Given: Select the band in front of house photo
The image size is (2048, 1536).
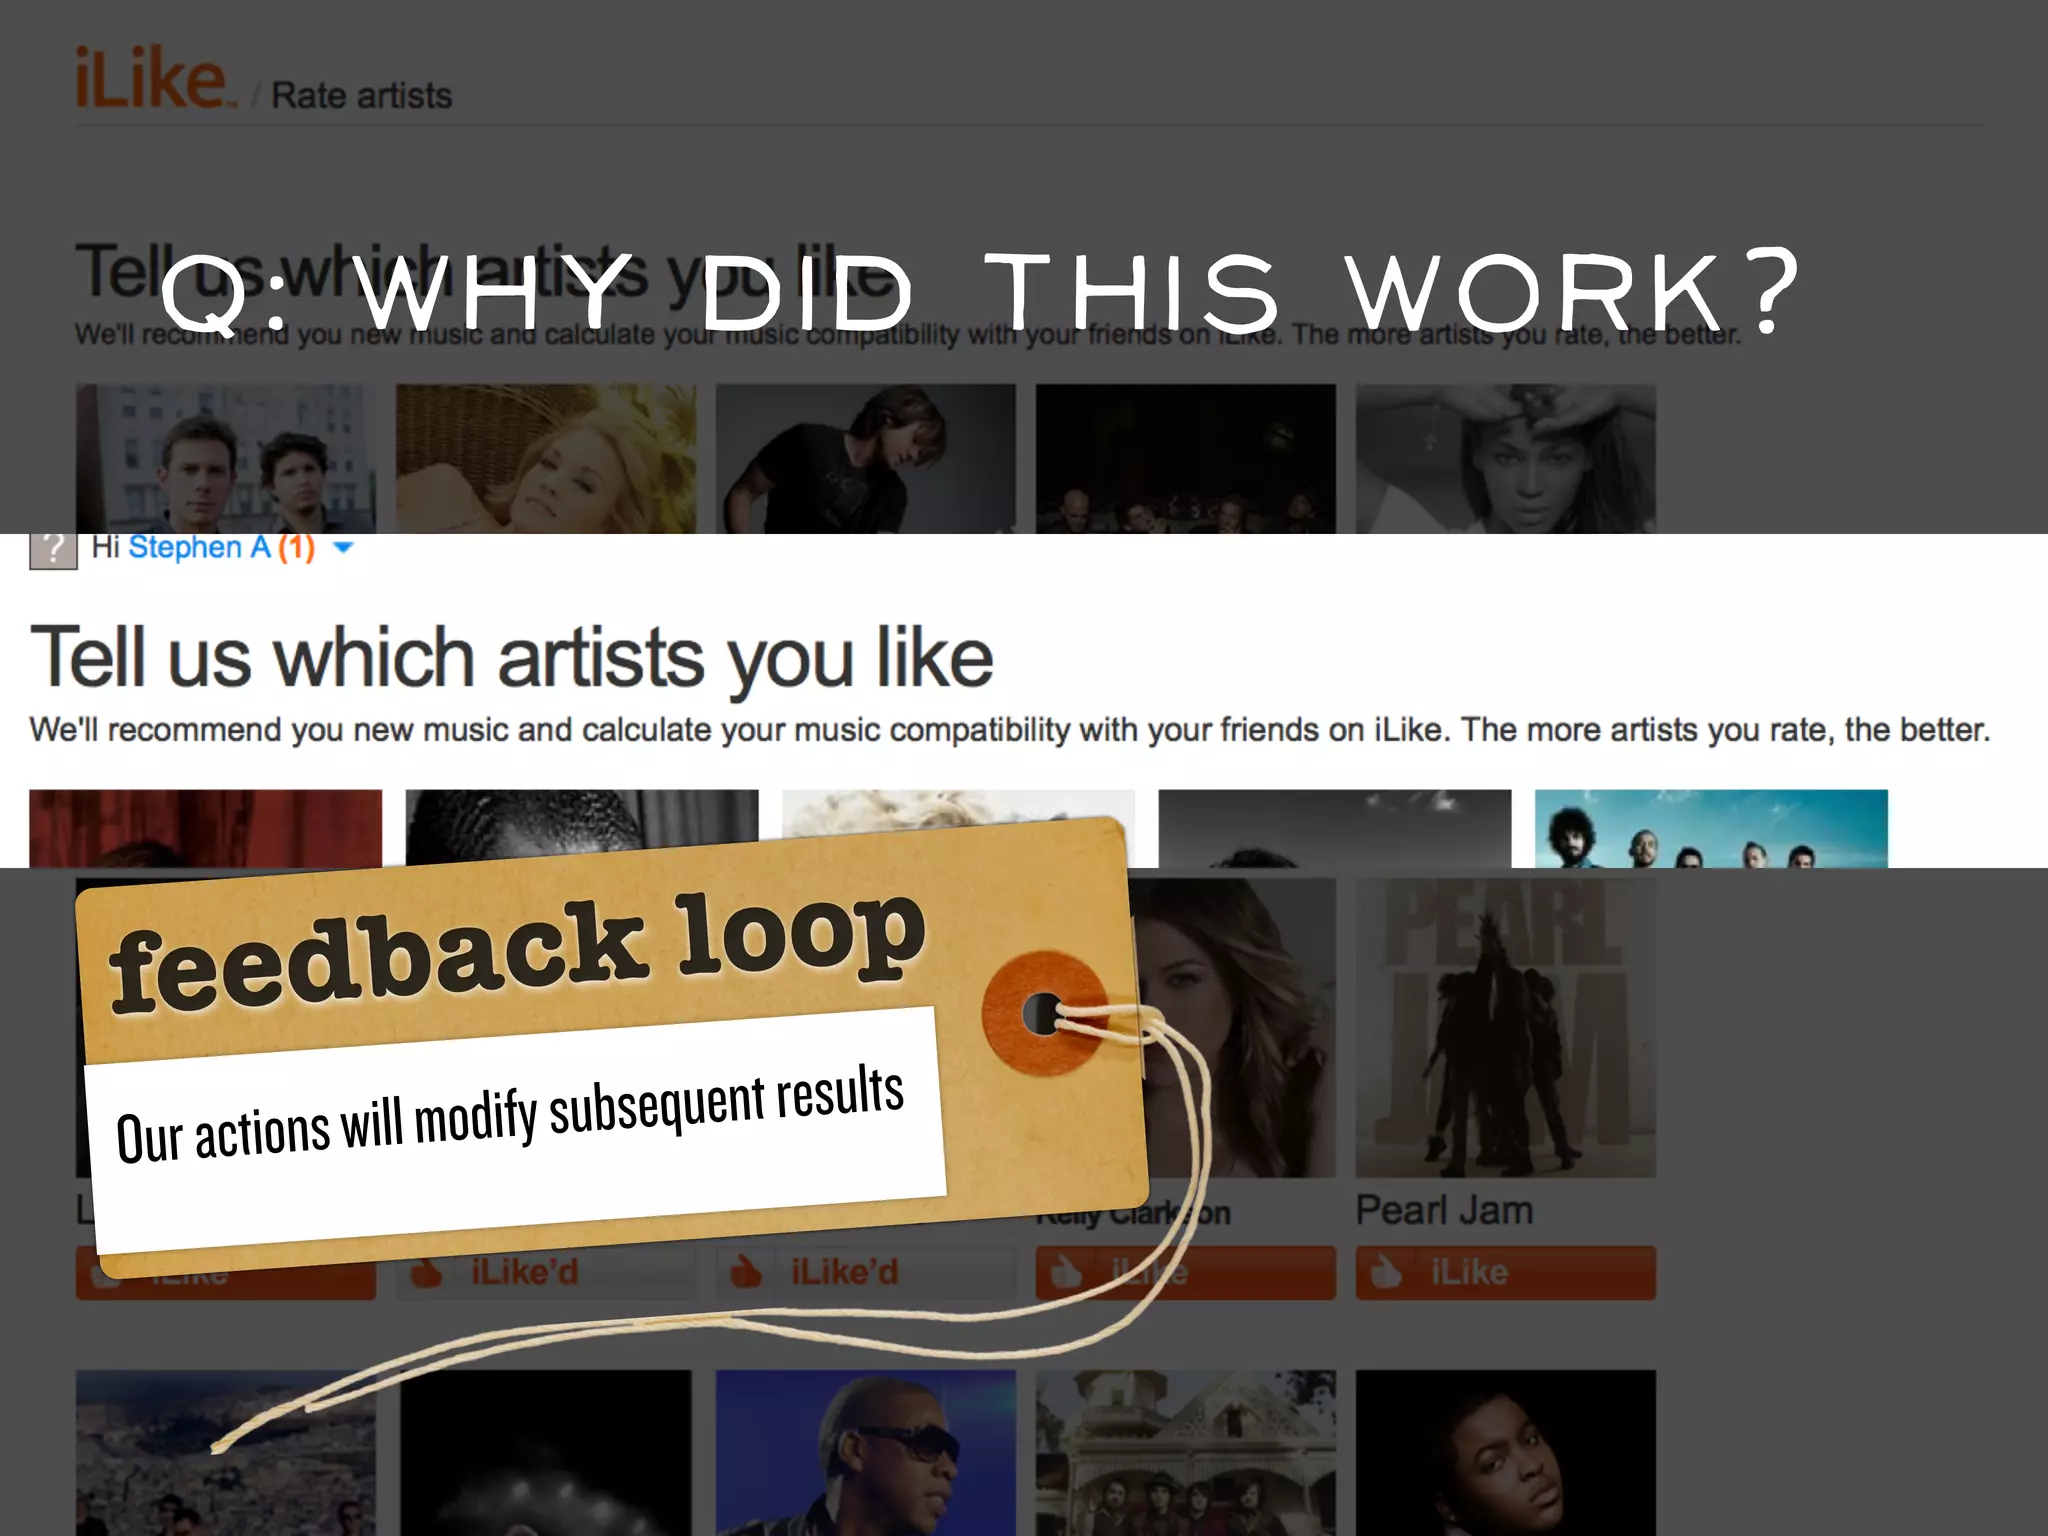Looking at the screenshot, I should pyautogui.click(x=1186, y=1452).
